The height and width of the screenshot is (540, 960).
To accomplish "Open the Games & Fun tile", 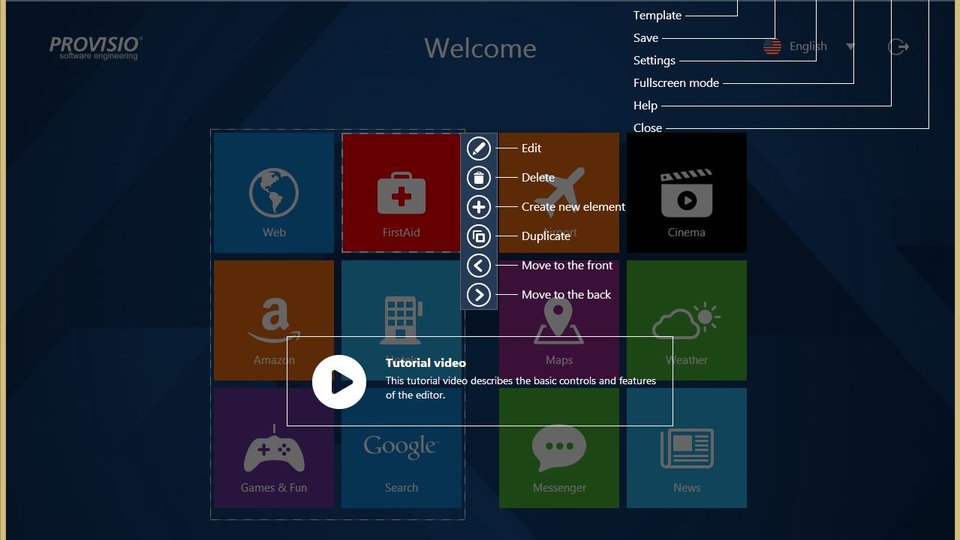I will tap(274, 448).
